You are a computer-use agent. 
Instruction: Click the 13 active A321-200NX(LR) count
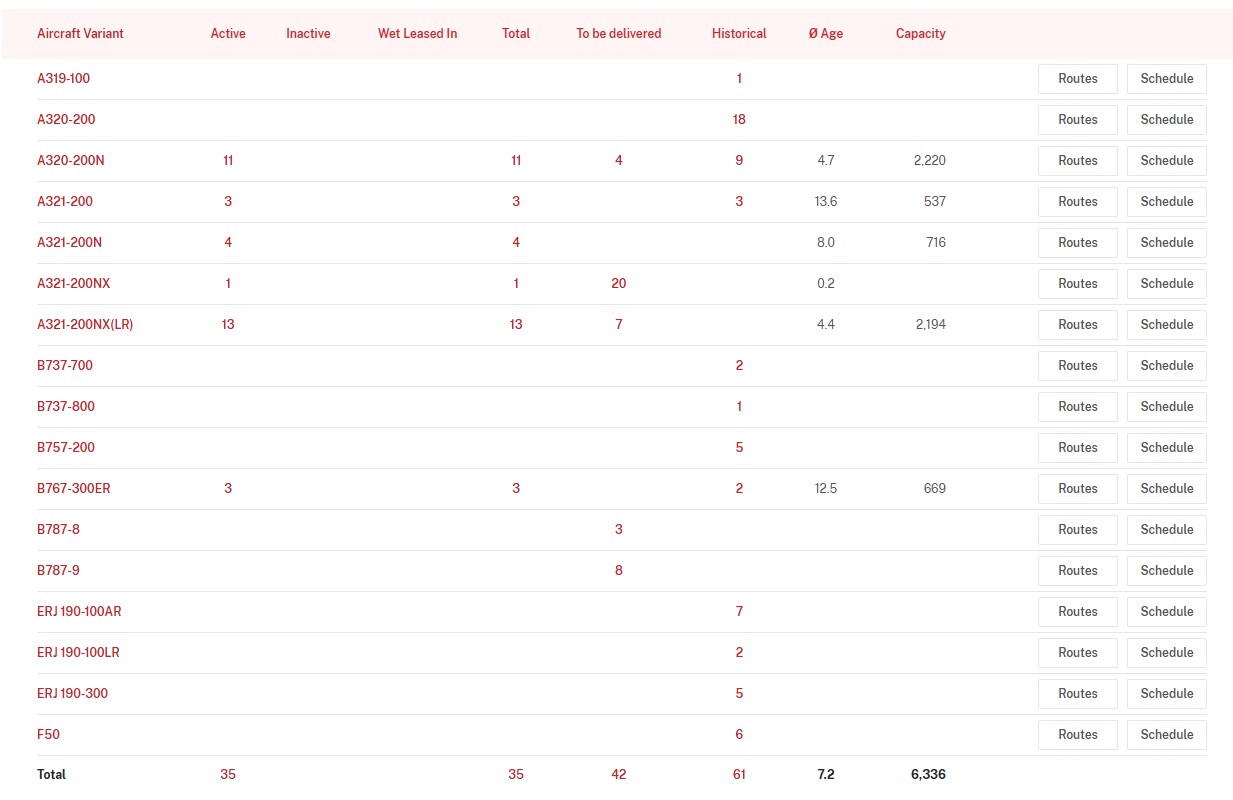coord(228,324)
